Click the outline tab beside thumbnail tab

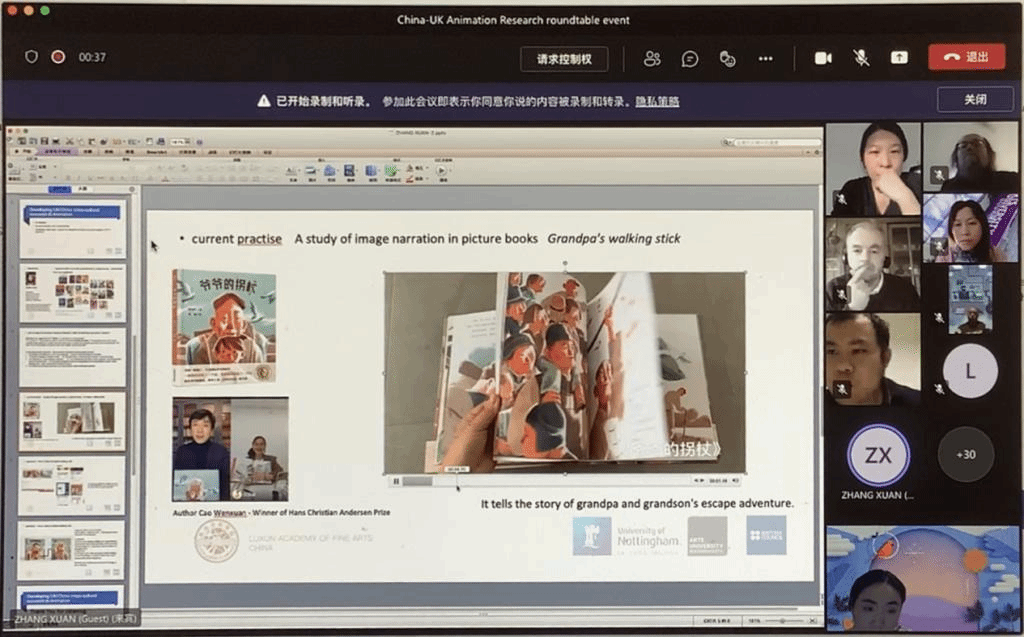[x=83, y=189]
